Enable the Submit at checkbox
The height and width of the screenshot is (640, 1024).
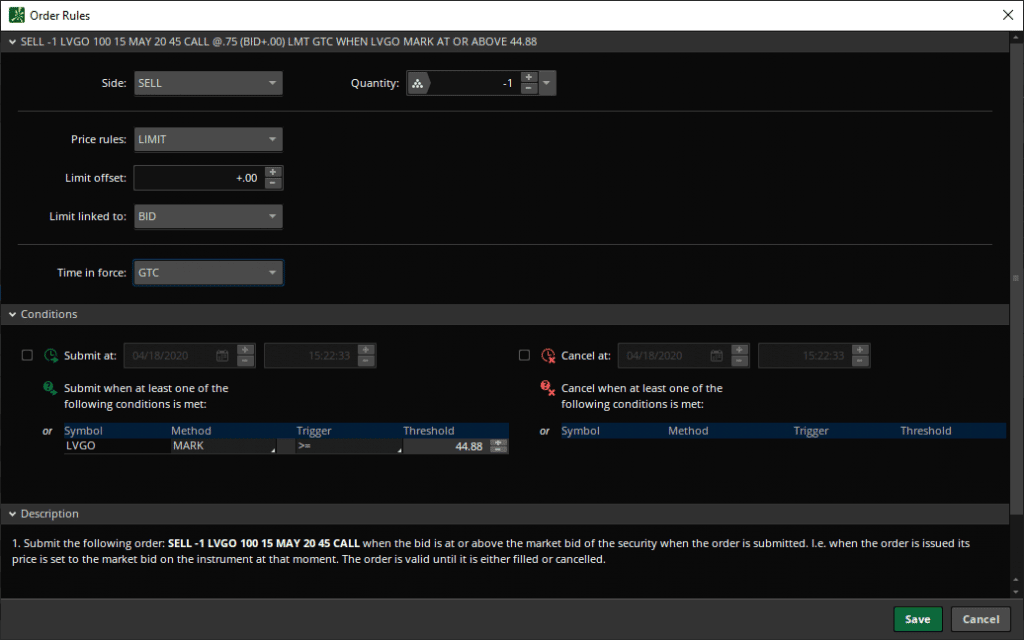pyautogui.click(x=28, y=355)
